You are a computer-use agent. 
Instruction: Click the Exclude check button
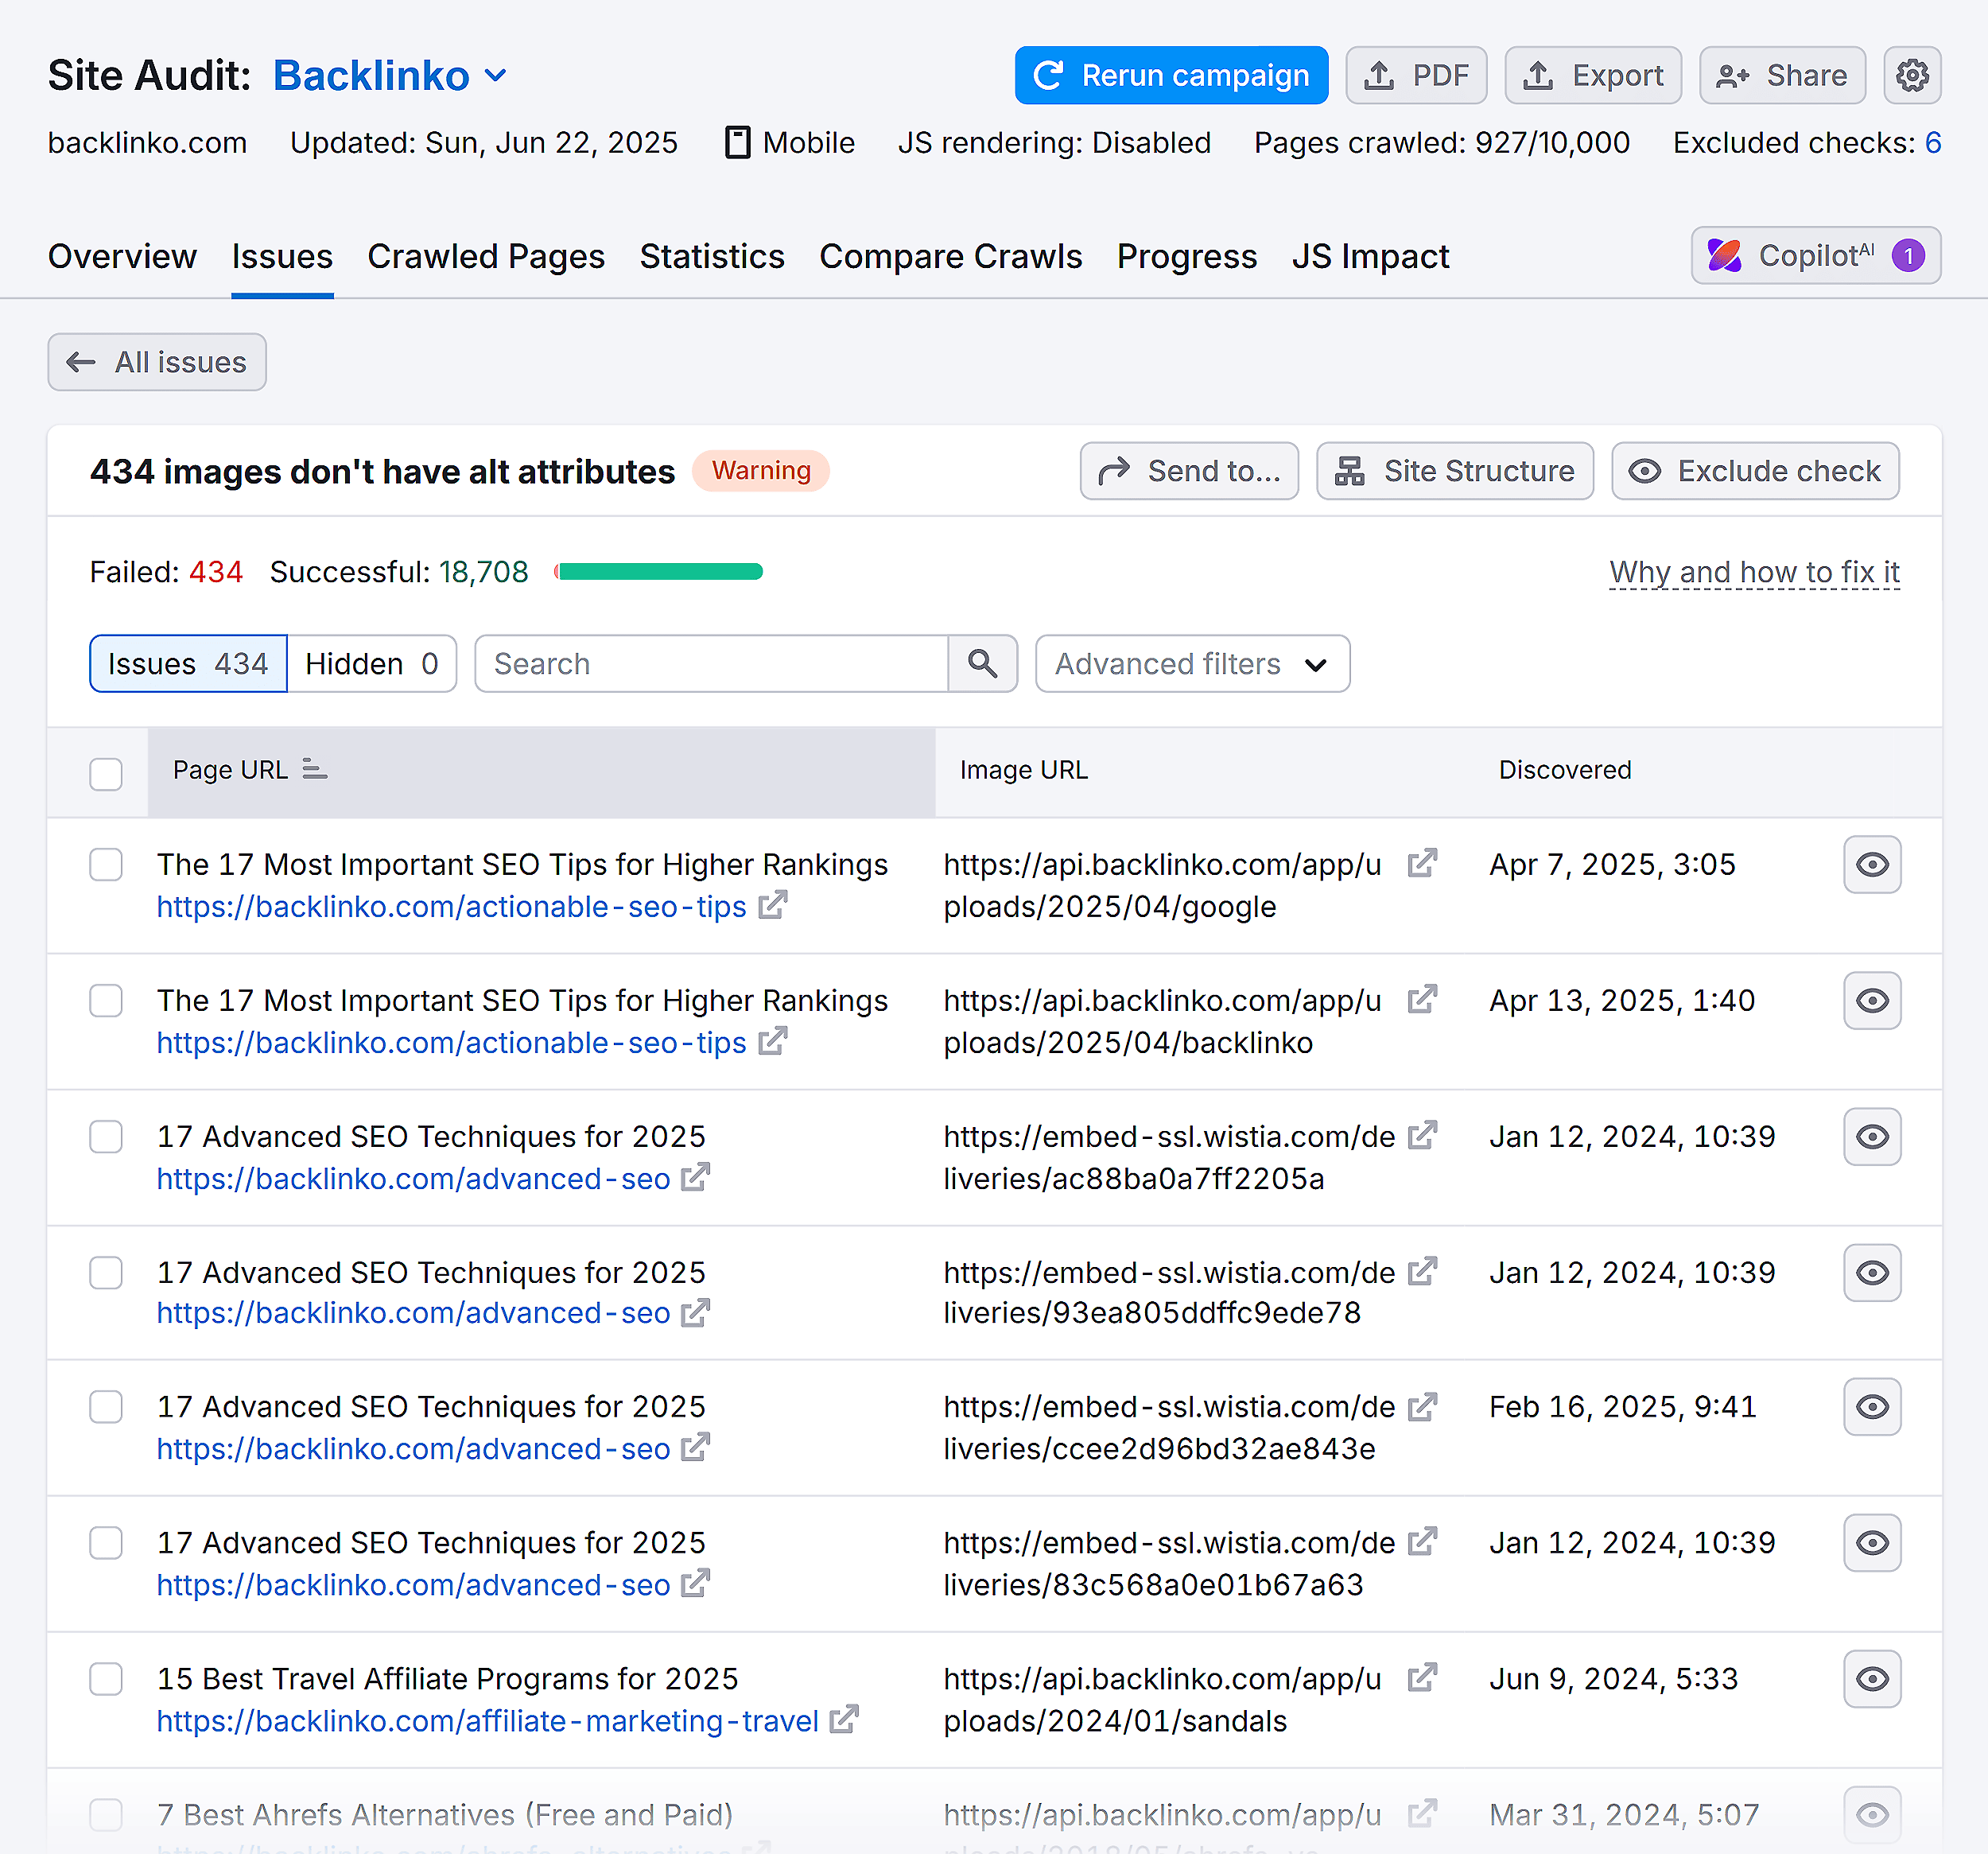coord(1754,471)
